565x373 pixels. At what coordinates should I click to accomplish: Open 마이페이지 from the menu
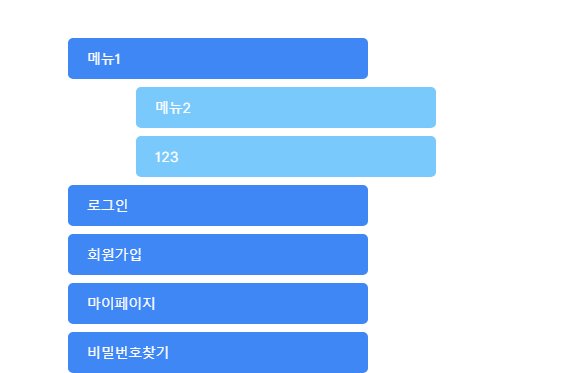click(218, 303)
